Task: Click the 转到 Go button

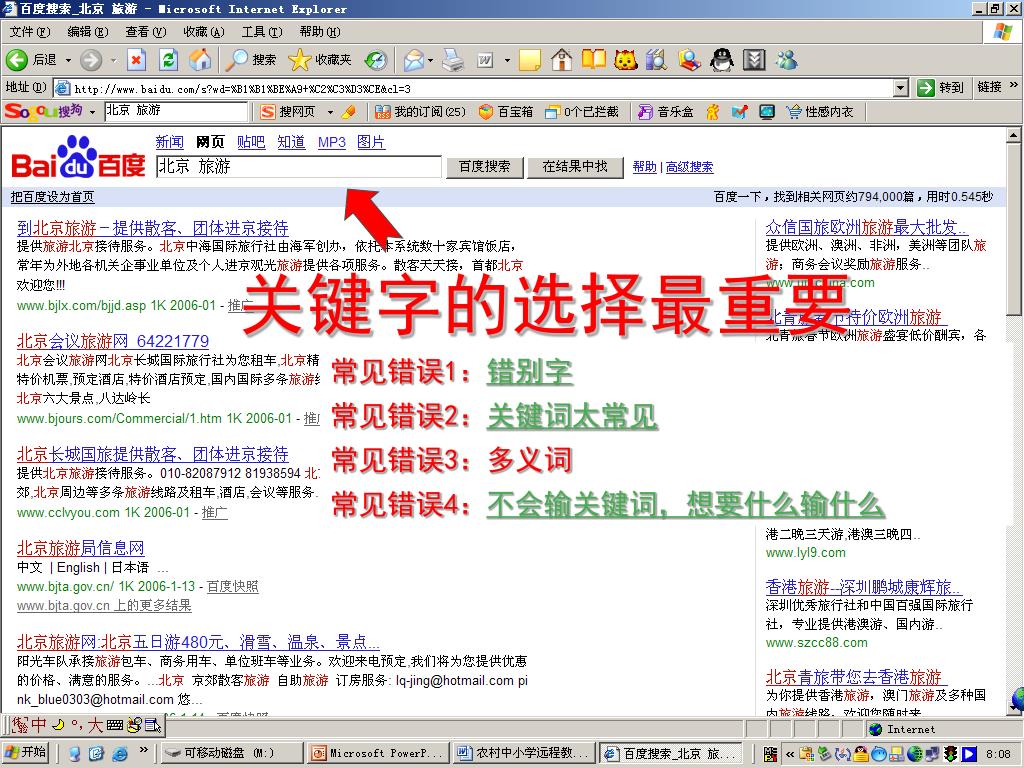Action: click(x=942, y=88)
